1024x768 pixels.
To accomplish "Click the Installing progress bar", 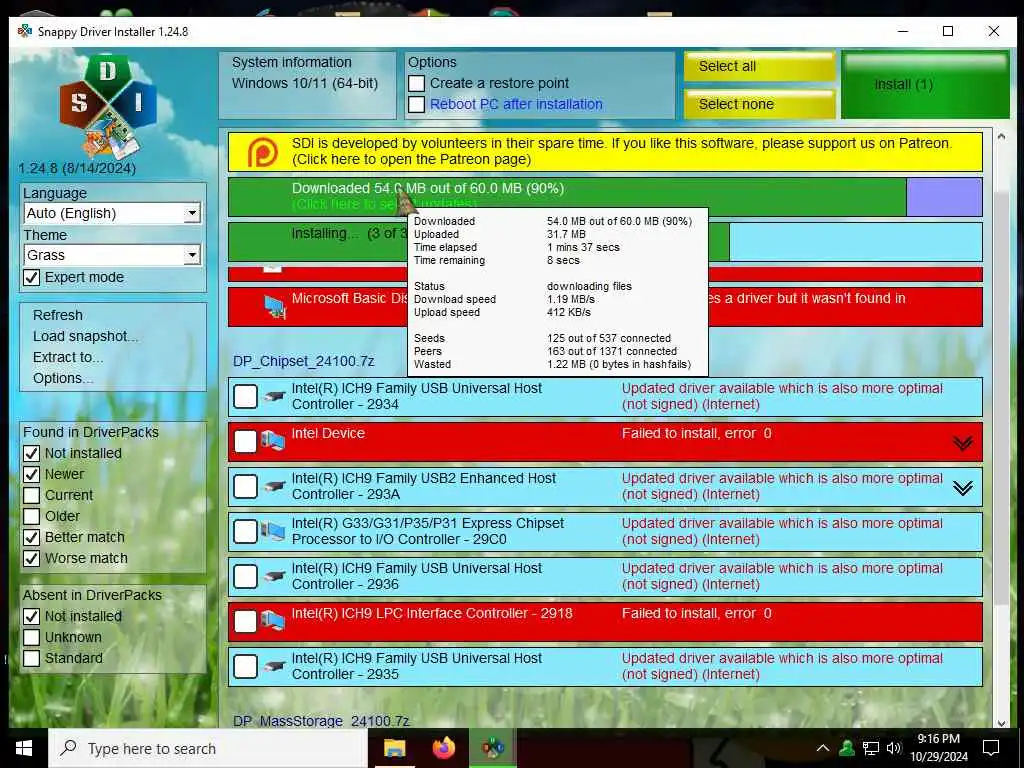I will point(605,242).
